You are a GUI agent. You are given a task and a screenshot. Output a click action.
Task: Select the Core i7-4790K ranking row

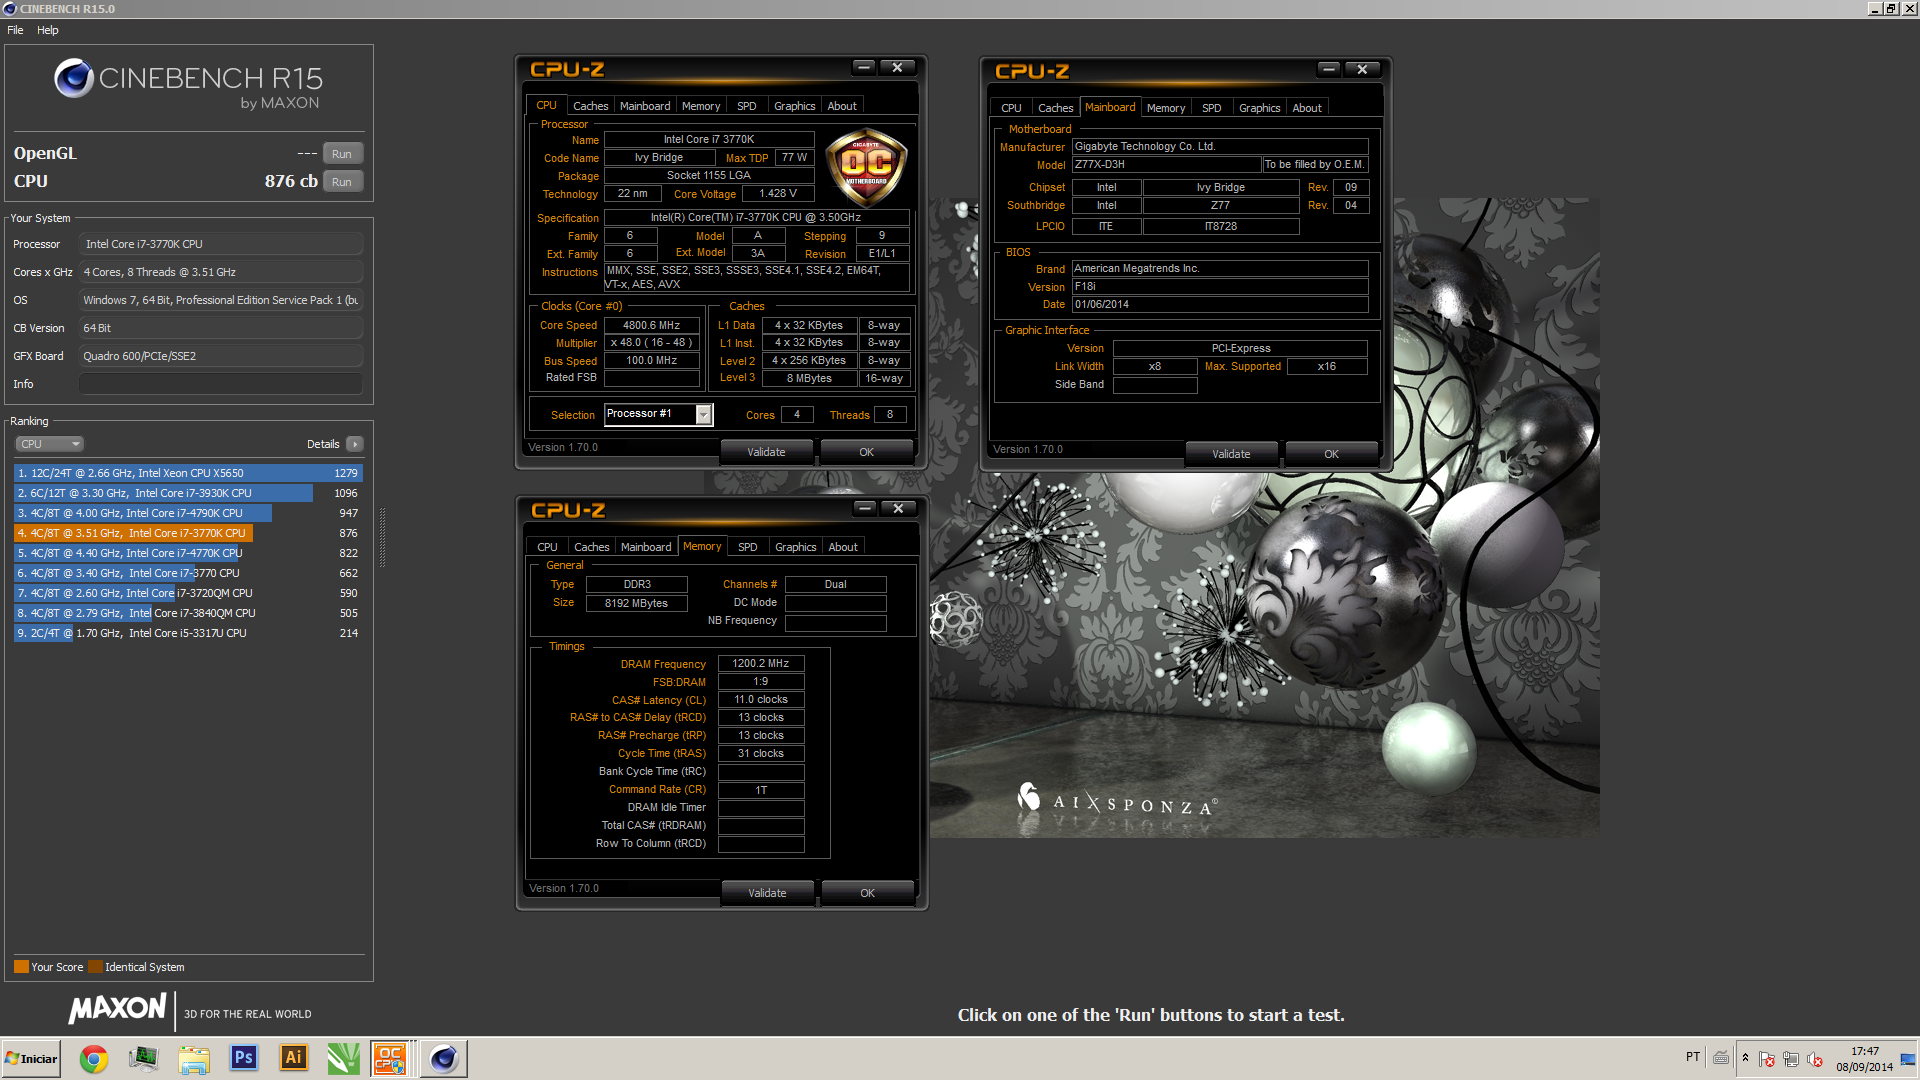coord(188,513)
